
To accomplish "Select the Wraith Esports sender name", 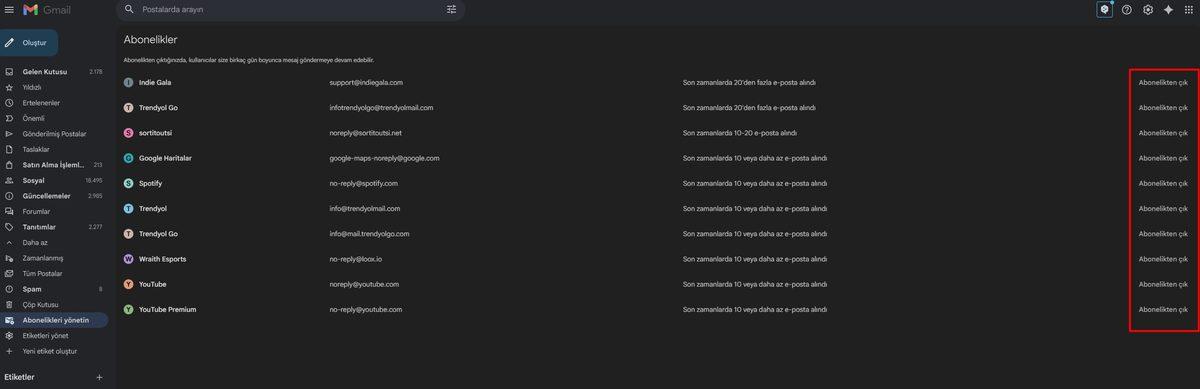I will click(x=163, y=259).
